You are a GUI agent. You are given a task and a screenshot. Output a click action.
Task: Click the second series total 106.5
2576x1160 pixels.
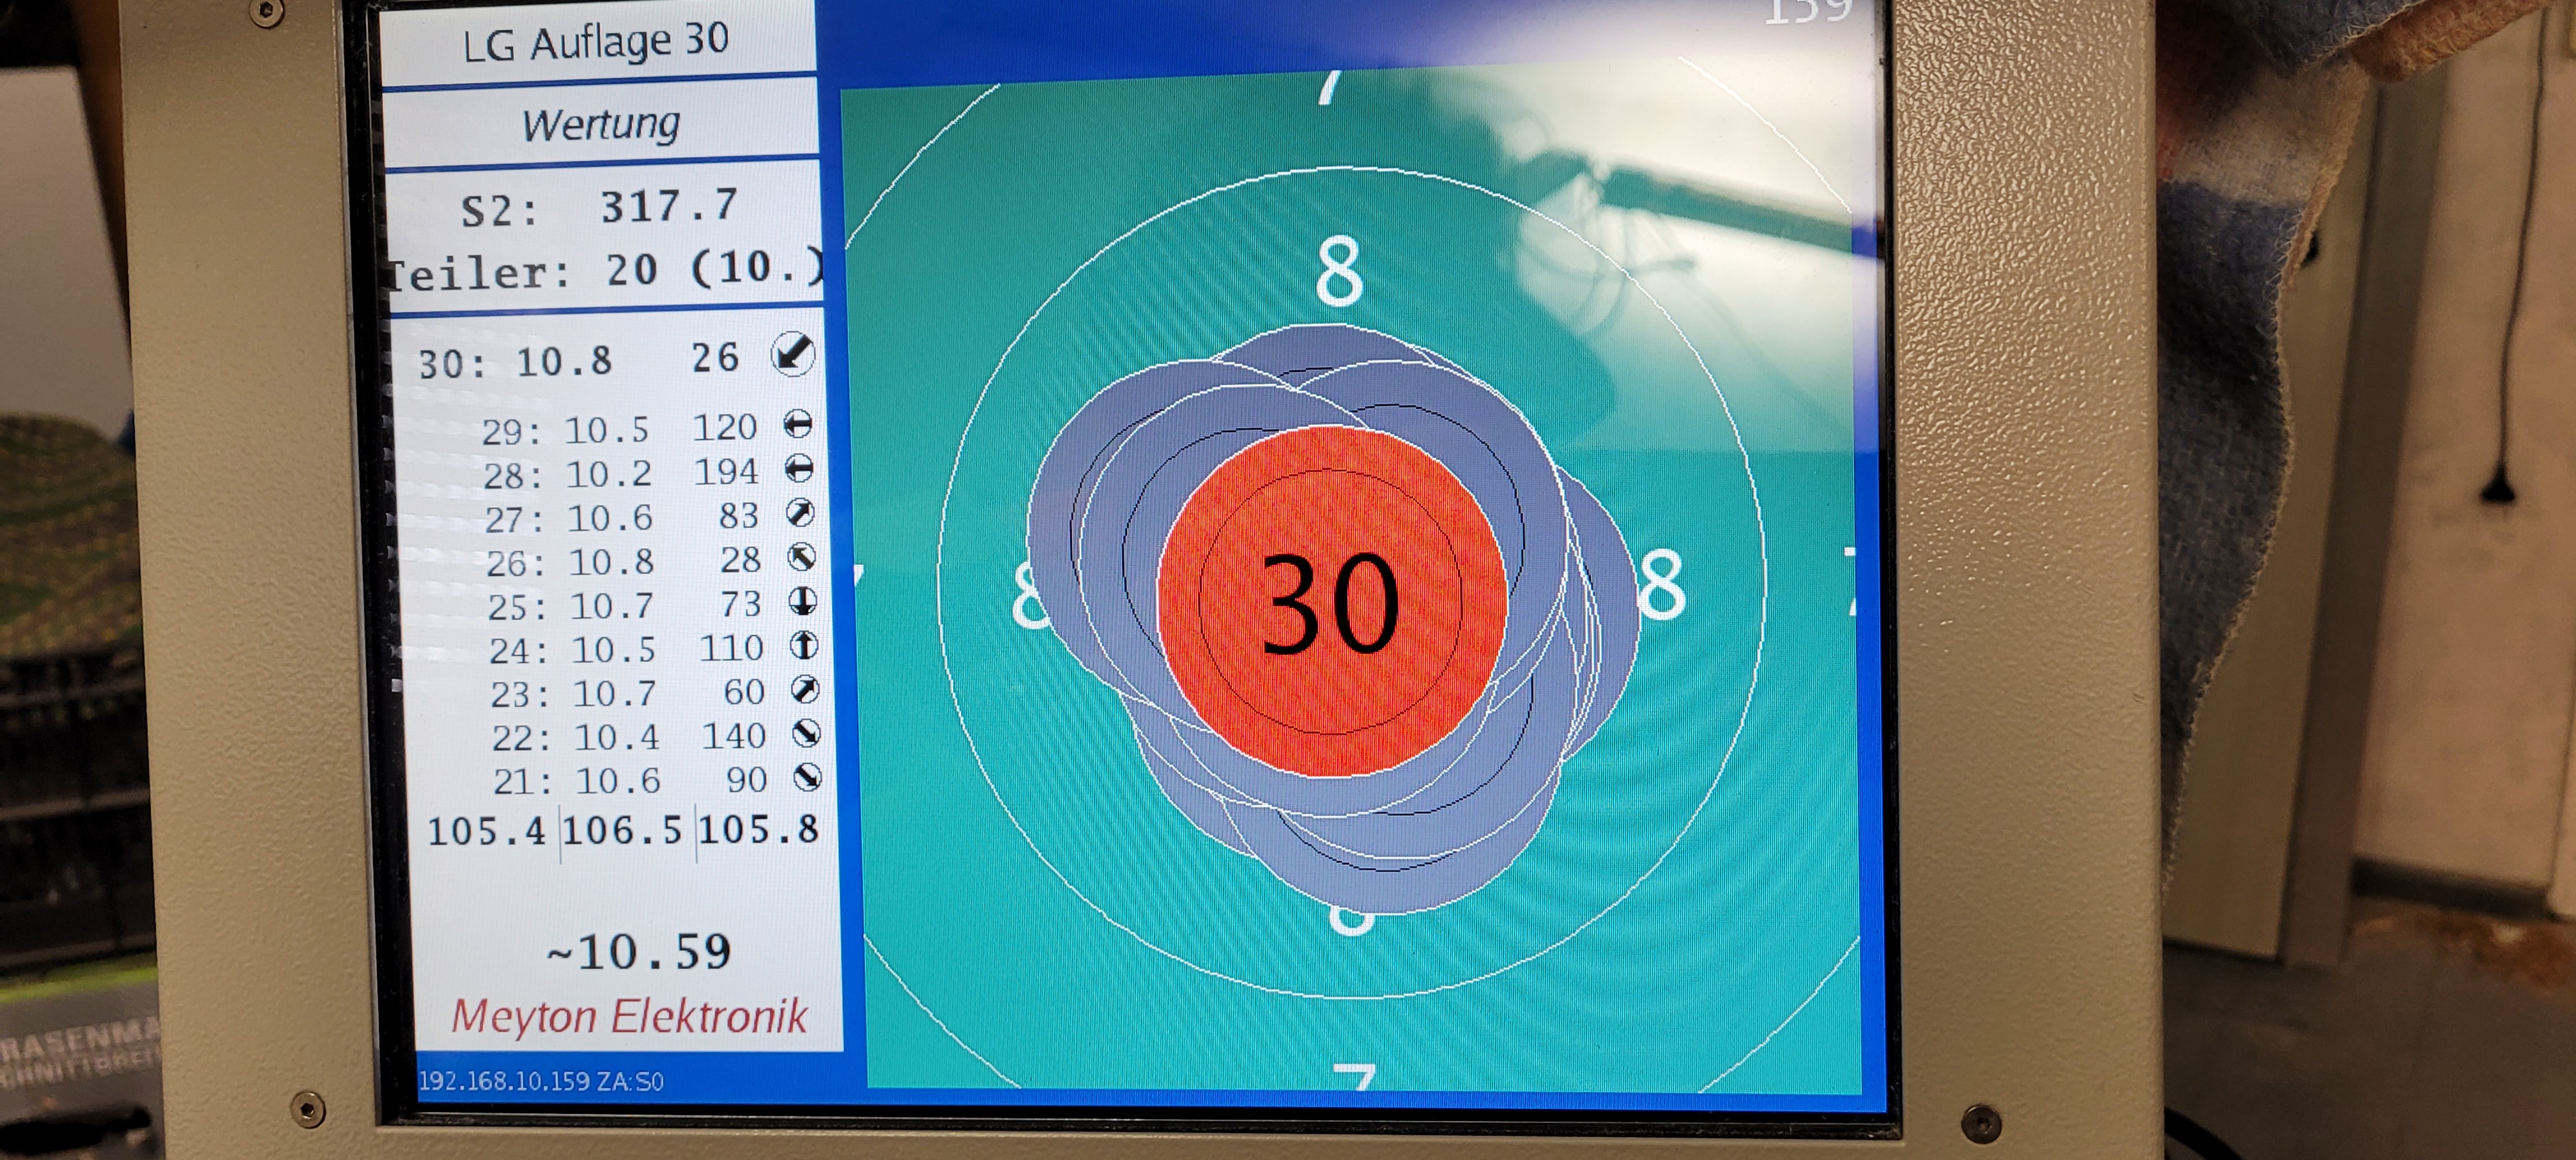(x=622, y=830)
